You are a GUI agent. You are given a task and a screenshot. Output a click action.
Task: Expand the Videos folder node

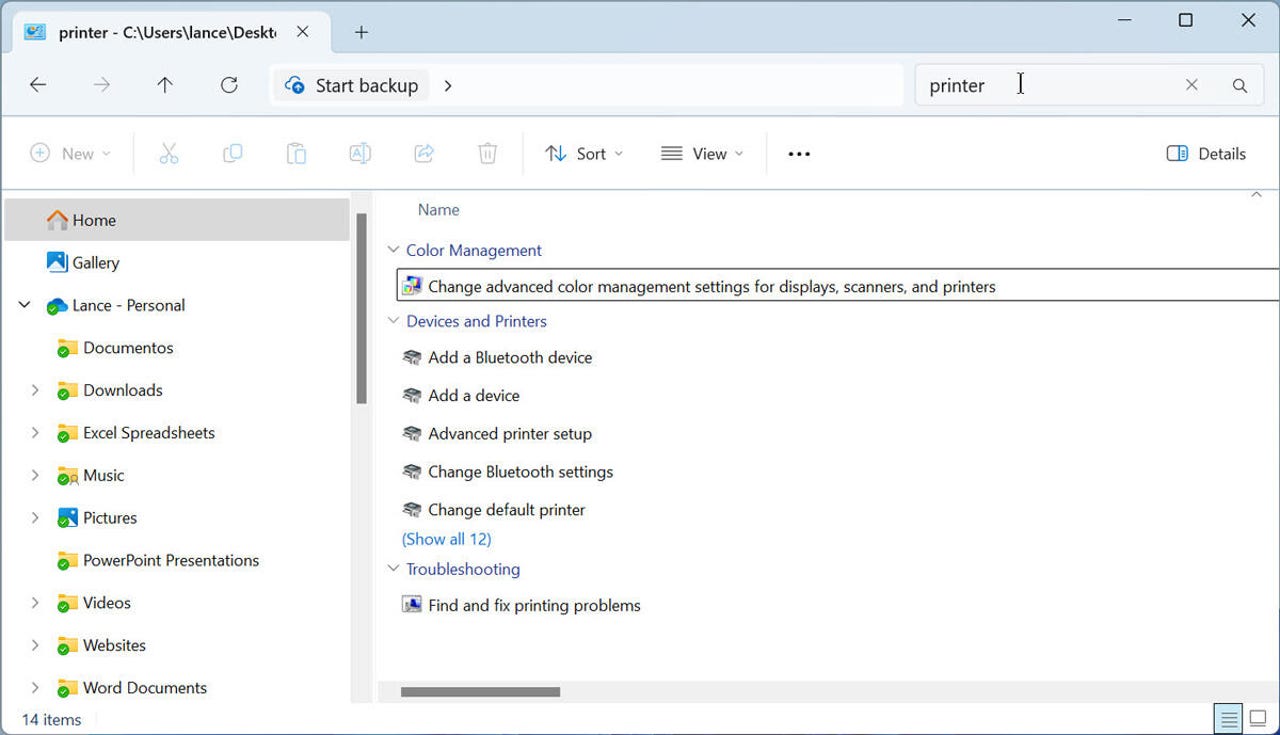tap(35, 603)
